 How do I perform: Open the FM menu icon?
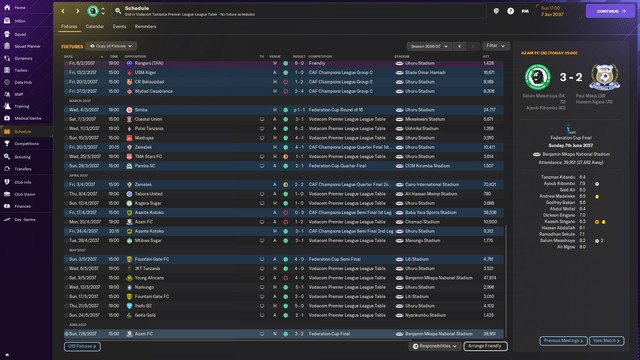525,11
